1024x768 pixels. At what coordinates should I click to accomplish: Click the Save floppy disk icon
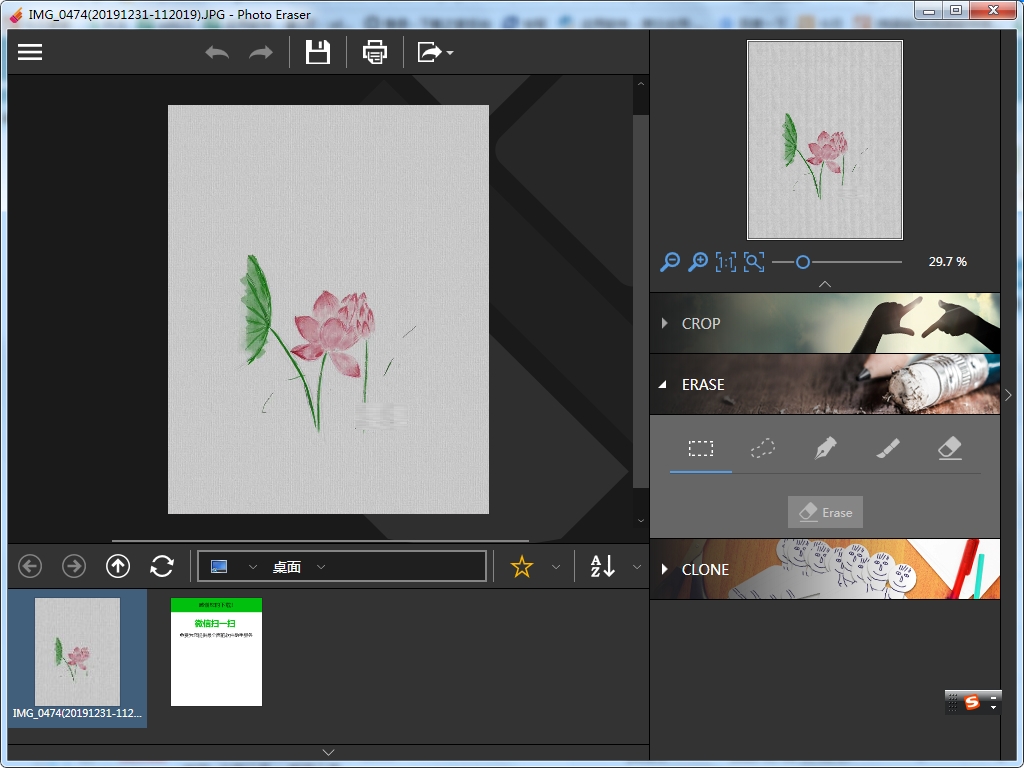(x=318, y=52)
